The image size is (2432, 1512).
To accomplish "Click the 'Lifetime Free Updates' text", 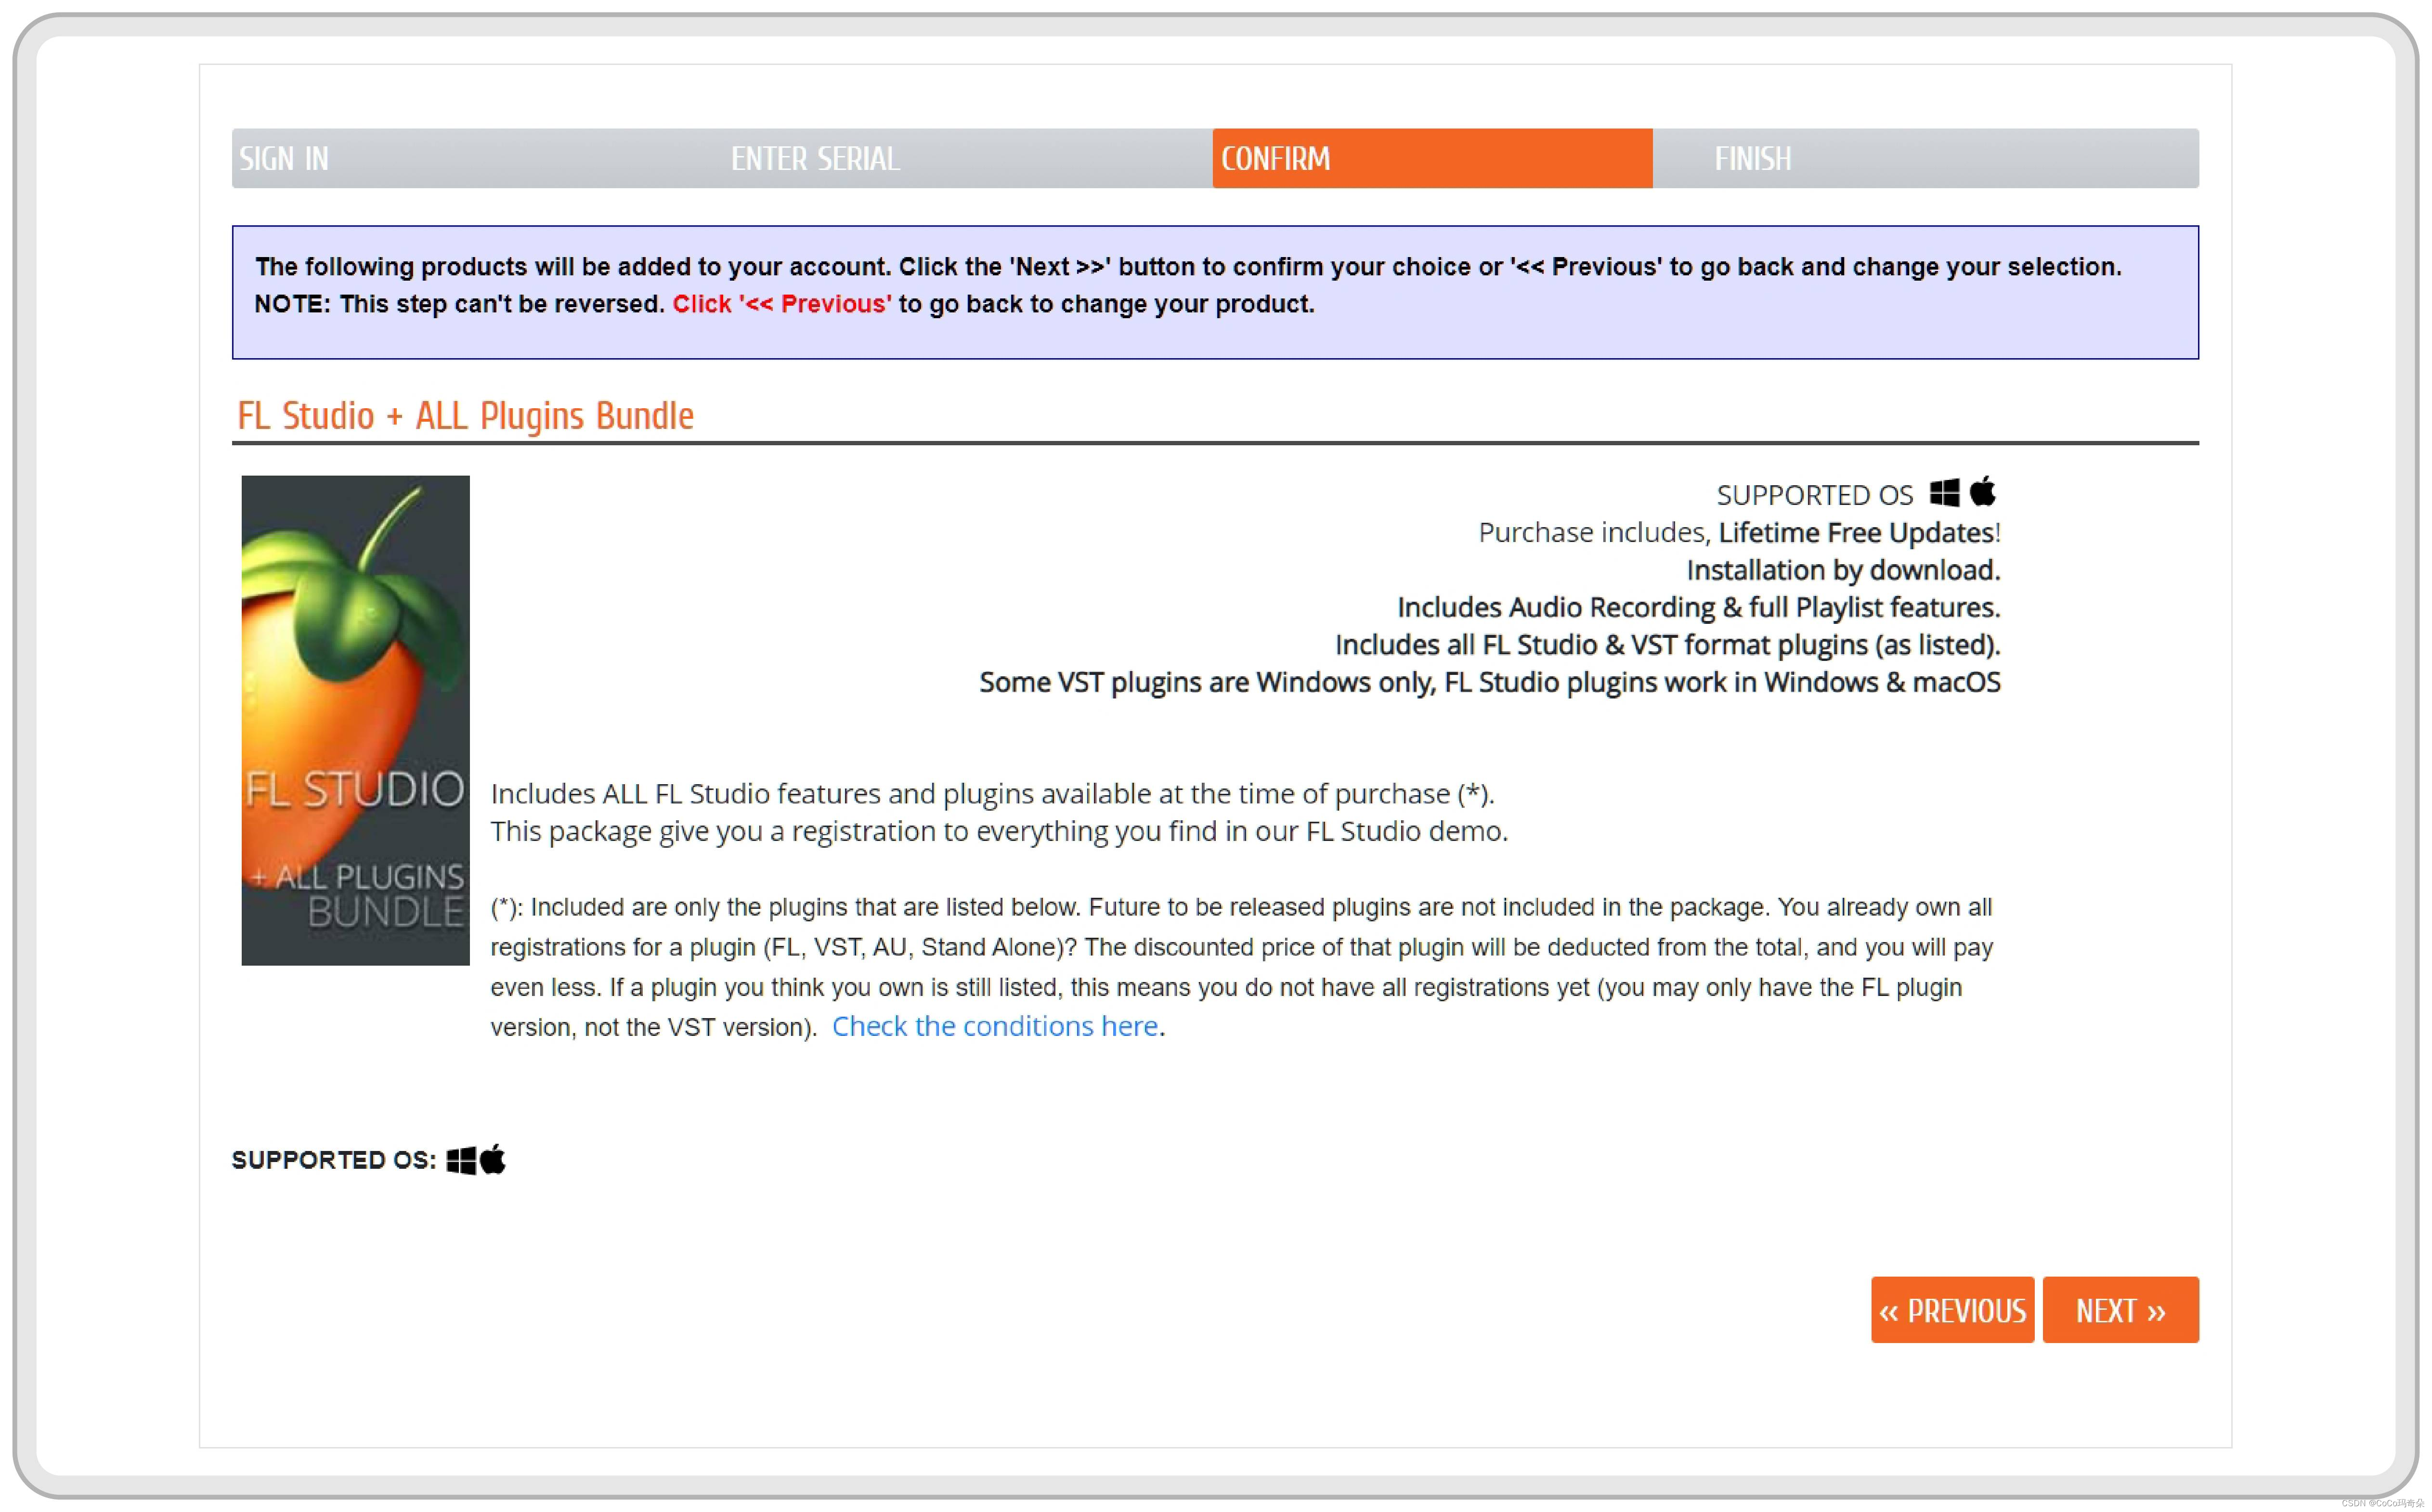I will pyautogui.click(x=1857, y=532).
